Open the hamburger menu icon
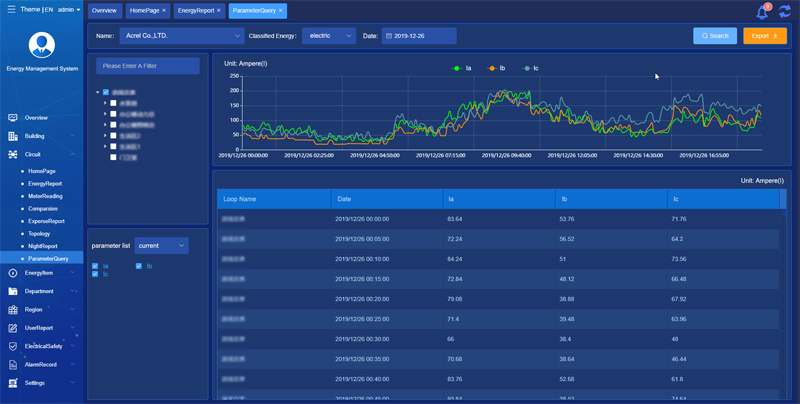The height and width of the screenshot is (404, 800). pyautogui.click(x=11, y=10)
